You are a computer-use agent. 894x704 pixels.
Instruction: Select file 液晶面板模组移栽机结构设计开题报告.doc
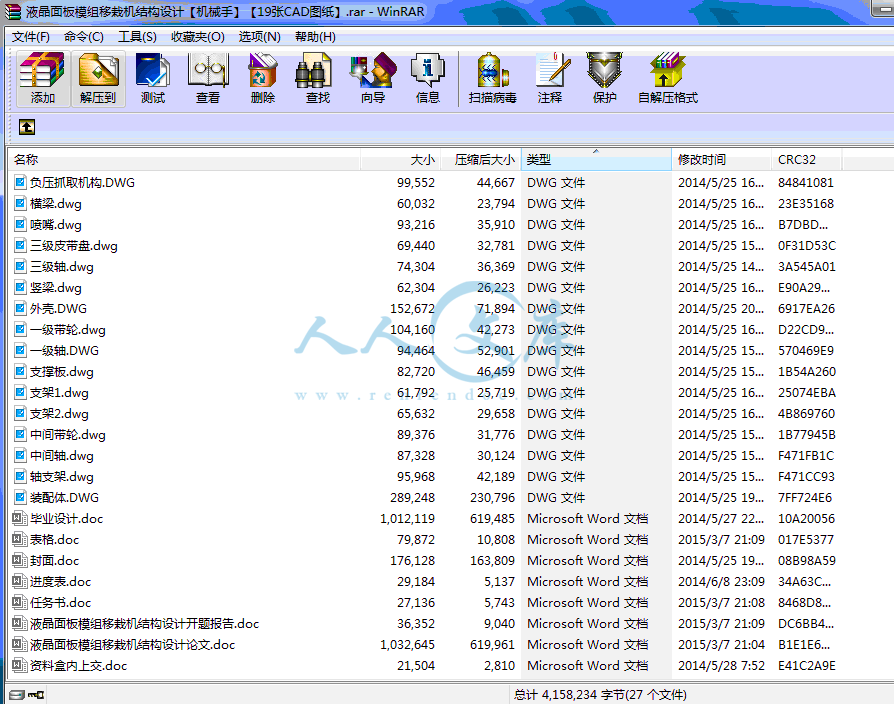tap(145, 624)
